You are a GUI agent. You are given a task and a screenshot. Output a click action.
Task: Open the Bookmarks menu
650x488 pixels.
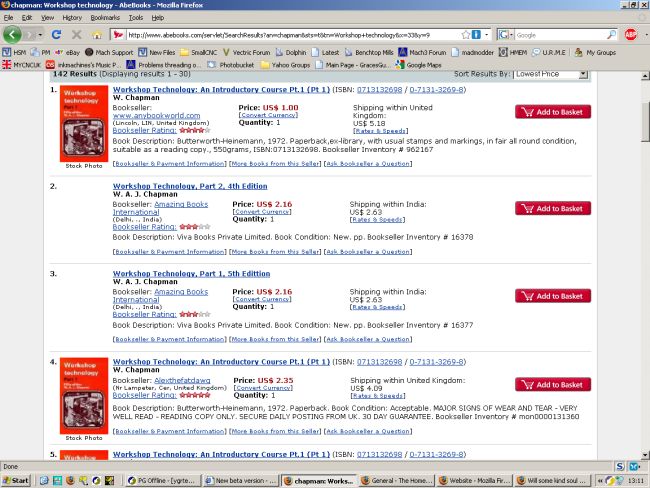pos(105,17)
